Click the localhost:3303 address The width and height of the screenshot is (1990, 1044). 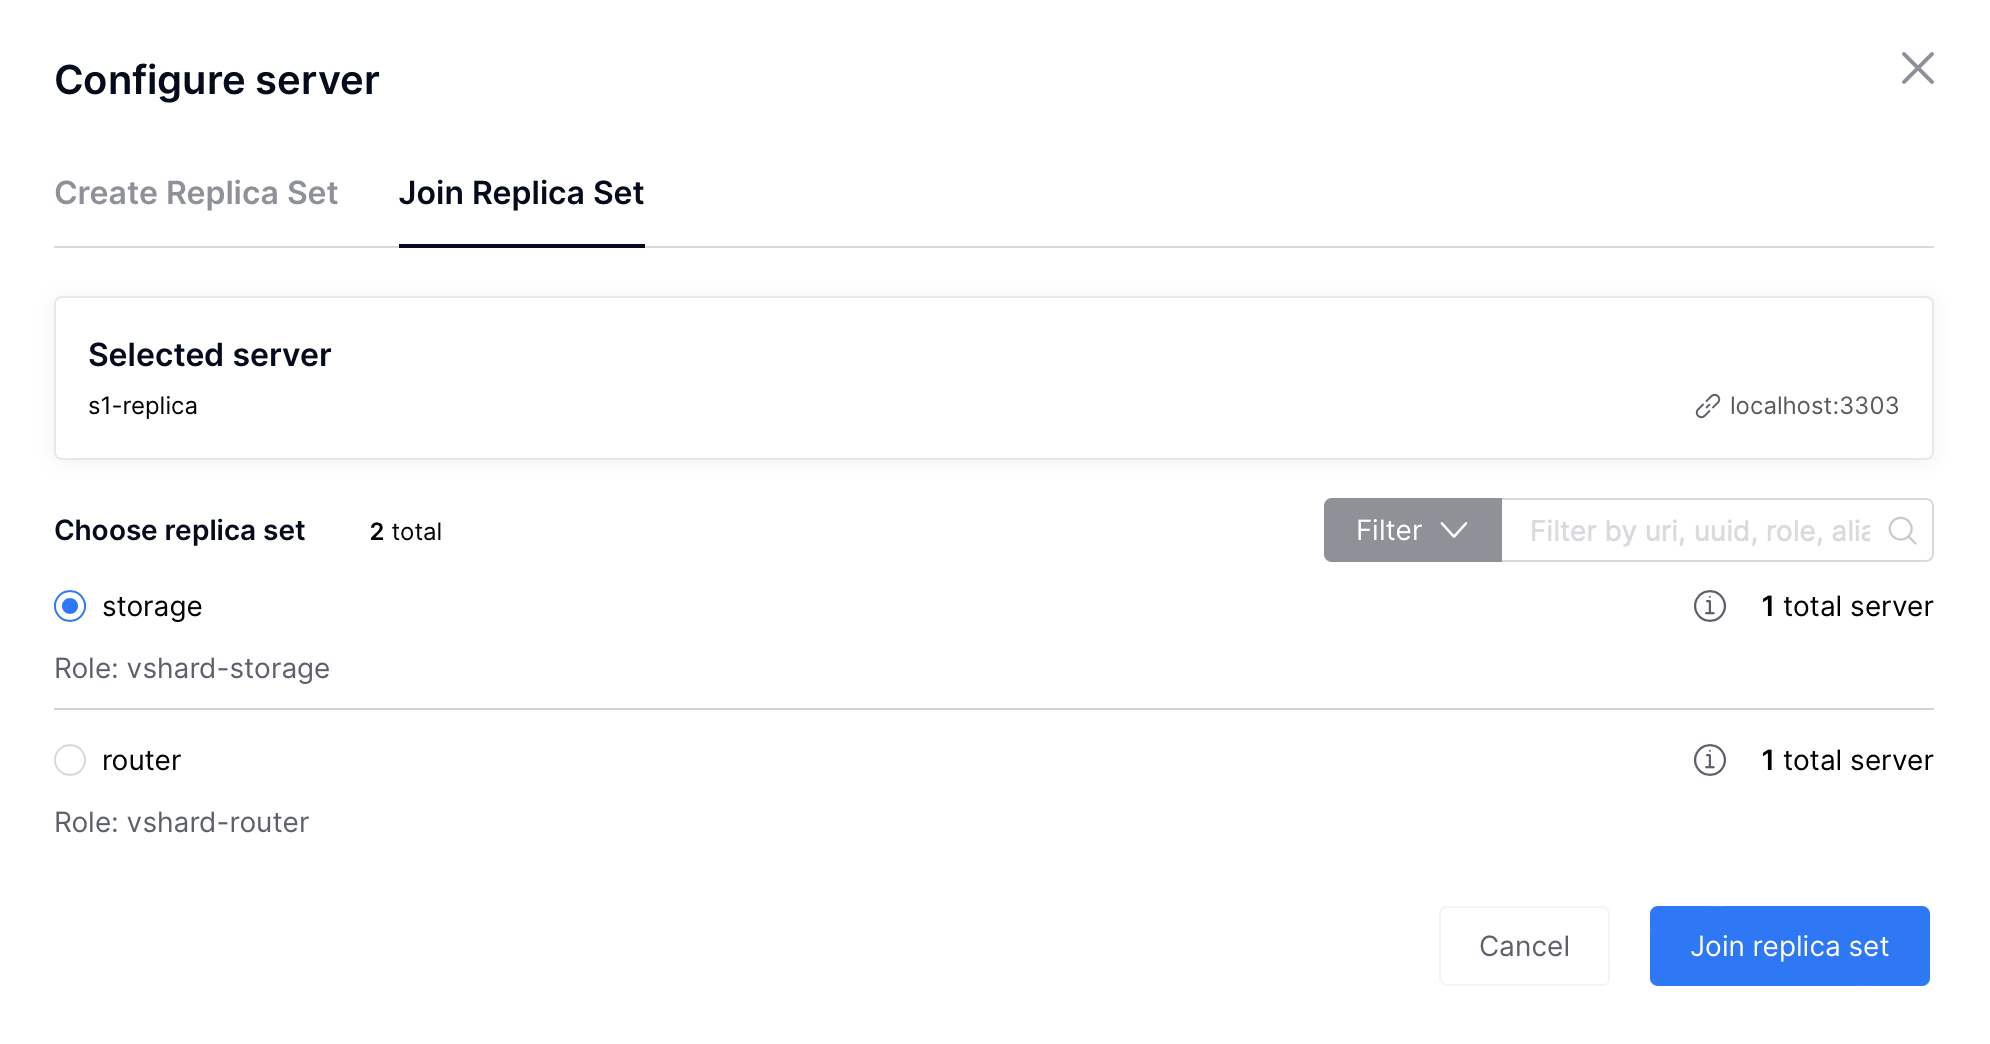click(x=1814, y=406)
